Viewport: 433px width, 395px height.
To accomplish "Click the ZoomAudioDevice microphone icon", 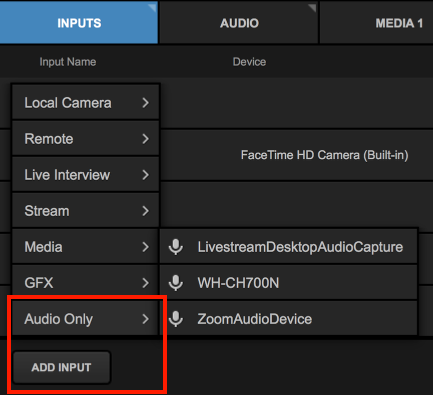I will pyautogui.click(x=176, y=319).
